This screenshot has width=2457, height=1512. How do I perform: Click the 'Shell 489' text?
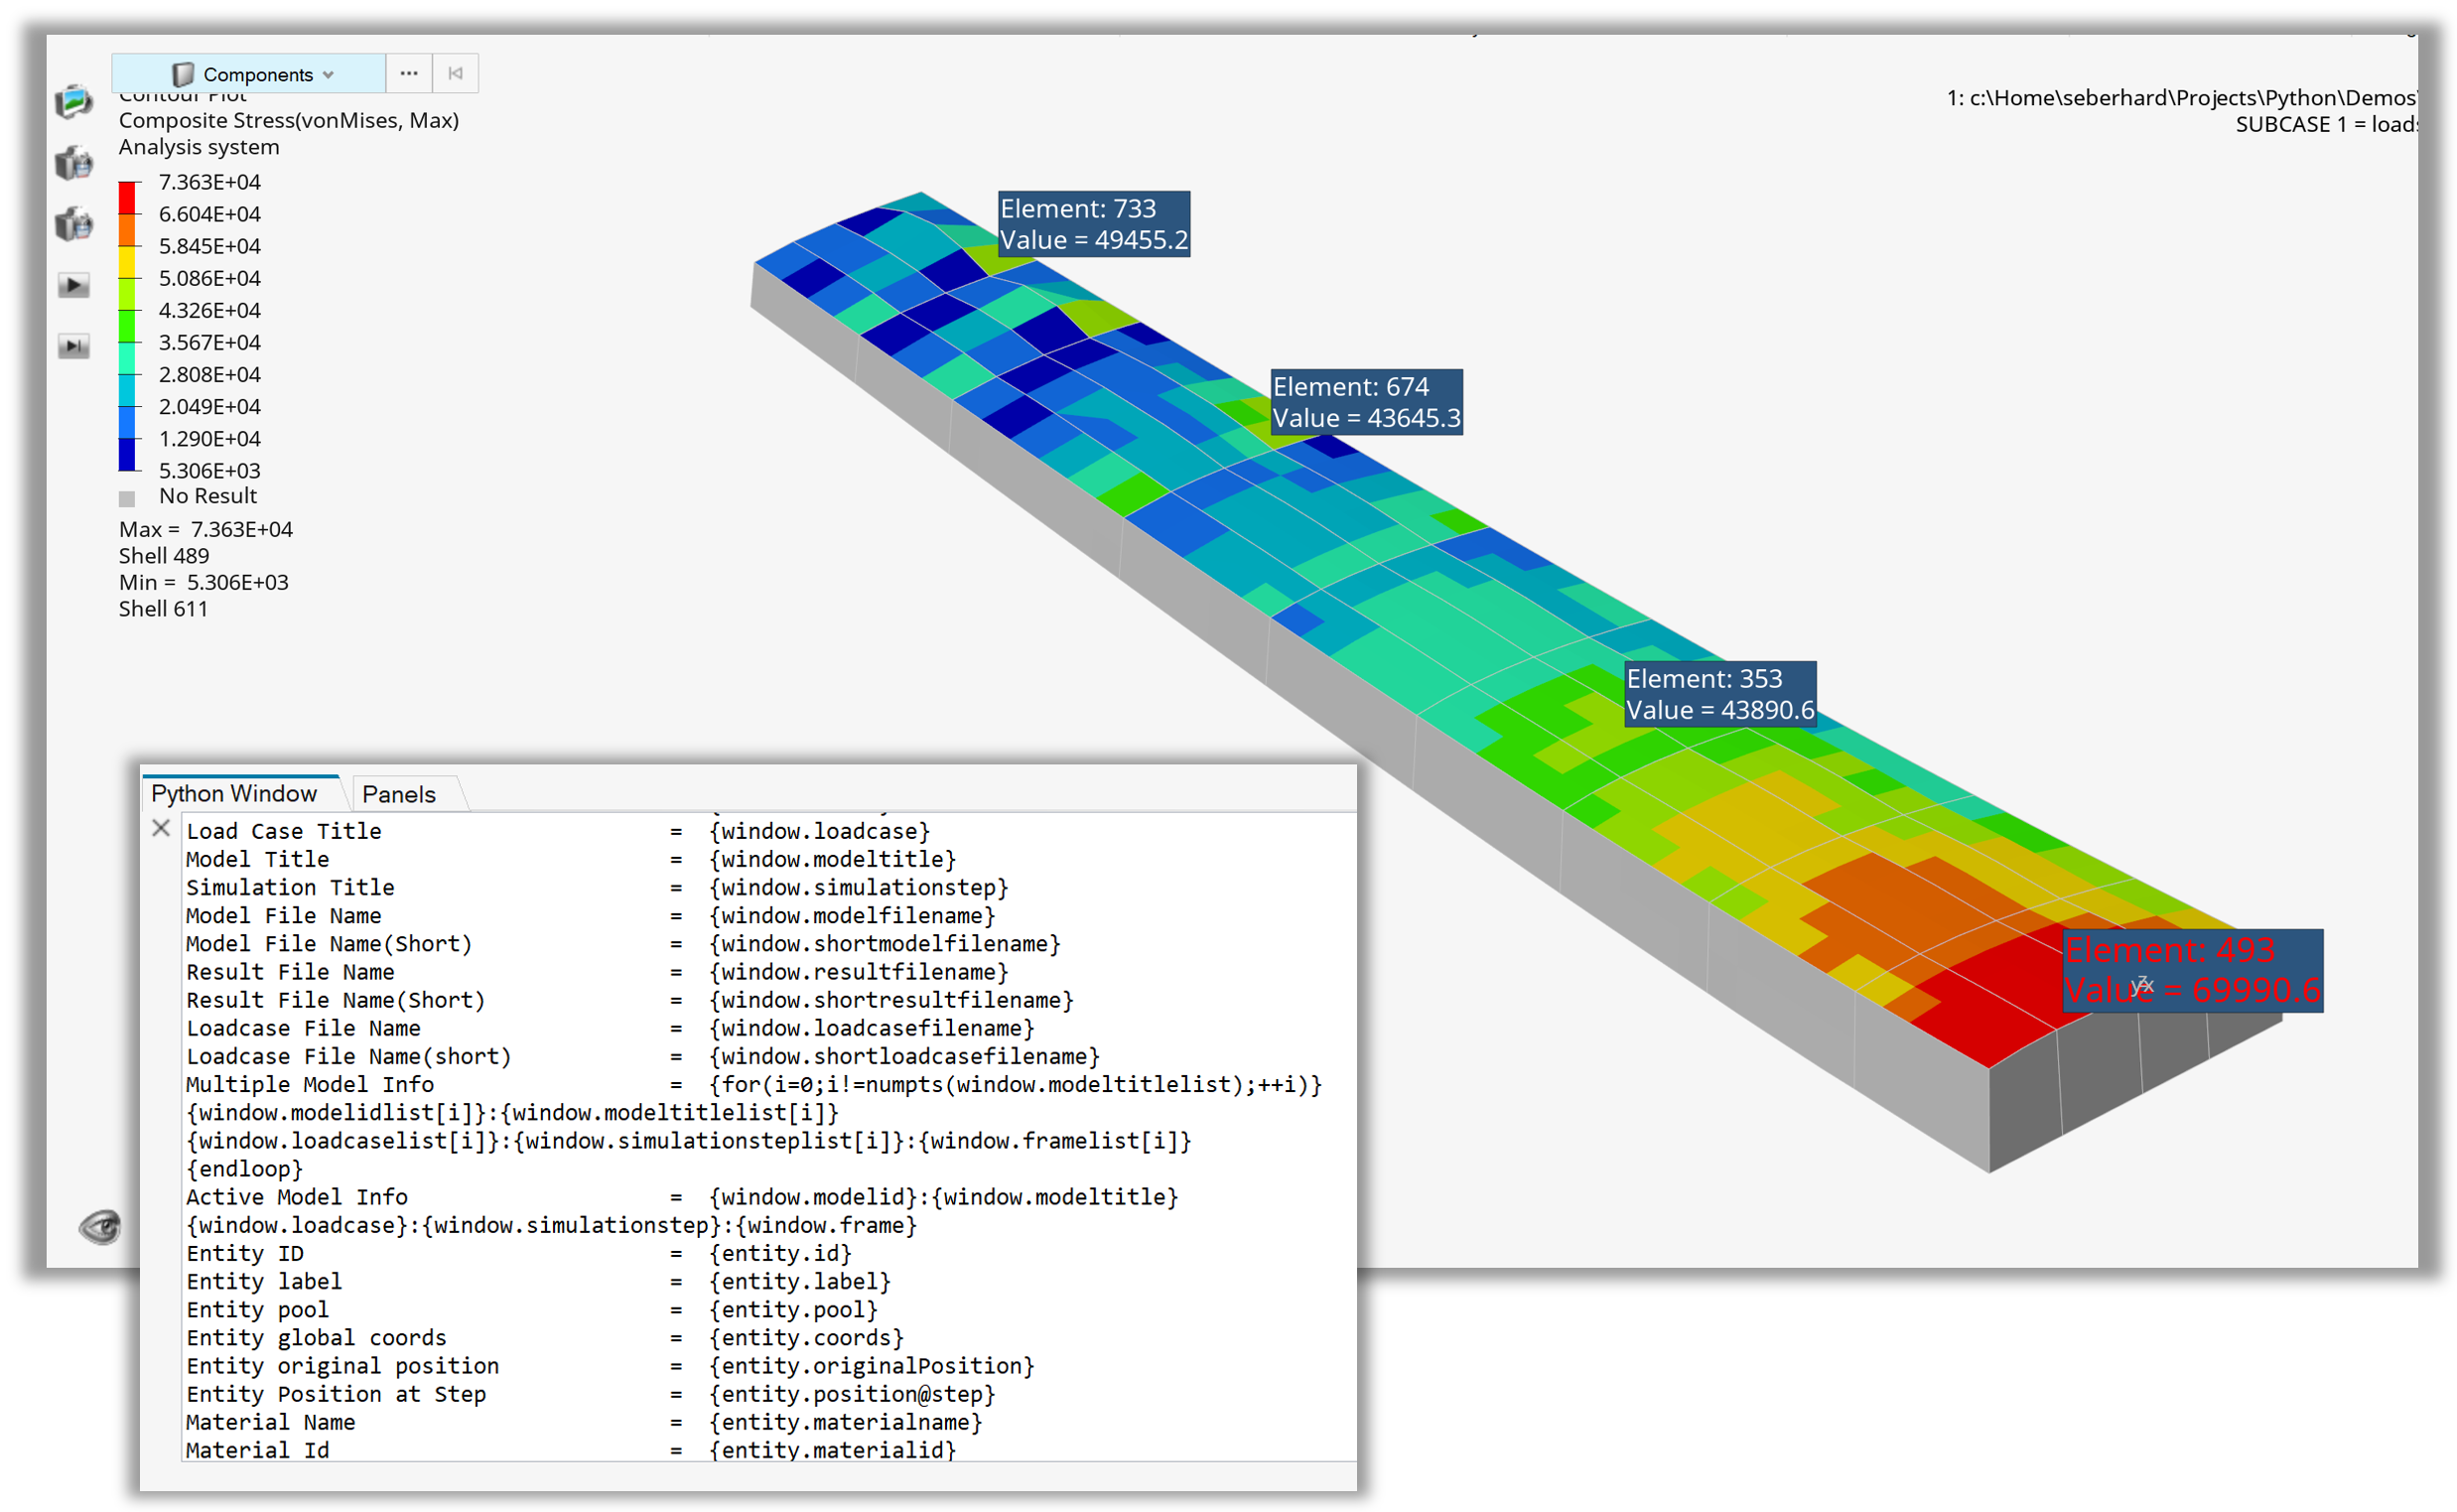[164, 556]
